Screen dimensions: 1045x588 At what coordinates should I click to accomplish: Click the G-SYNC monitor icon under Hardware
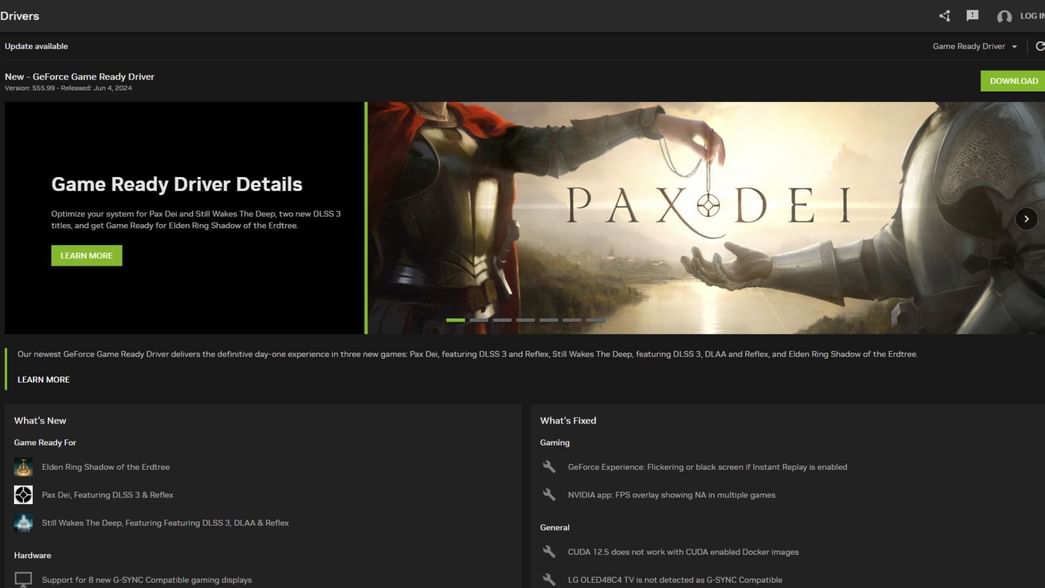[23, 579]
